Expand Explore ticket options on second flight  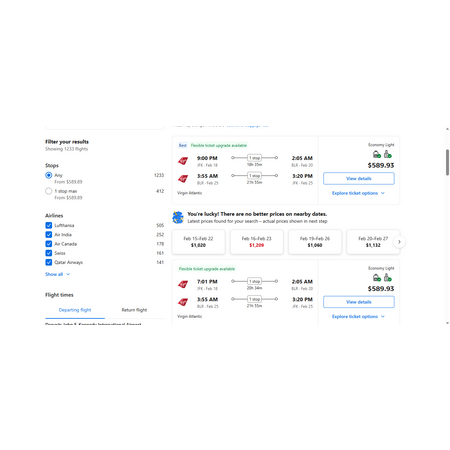tap(358, 316)
